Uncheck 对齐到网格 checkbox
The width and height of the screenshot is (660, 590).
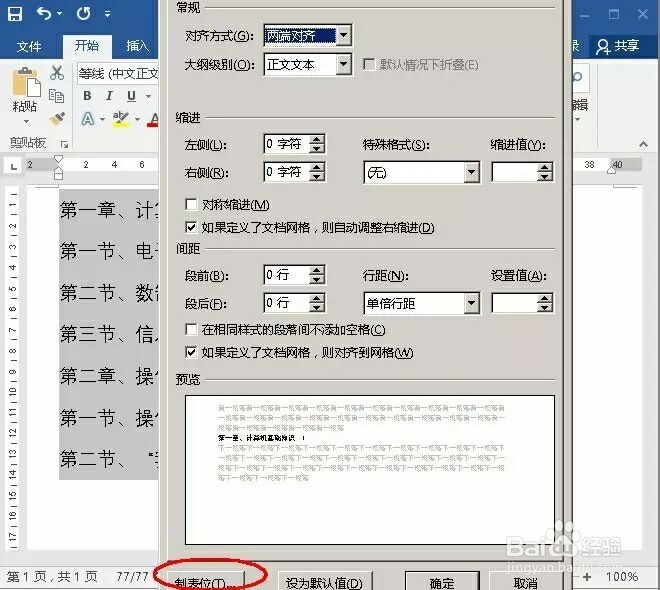191,352
